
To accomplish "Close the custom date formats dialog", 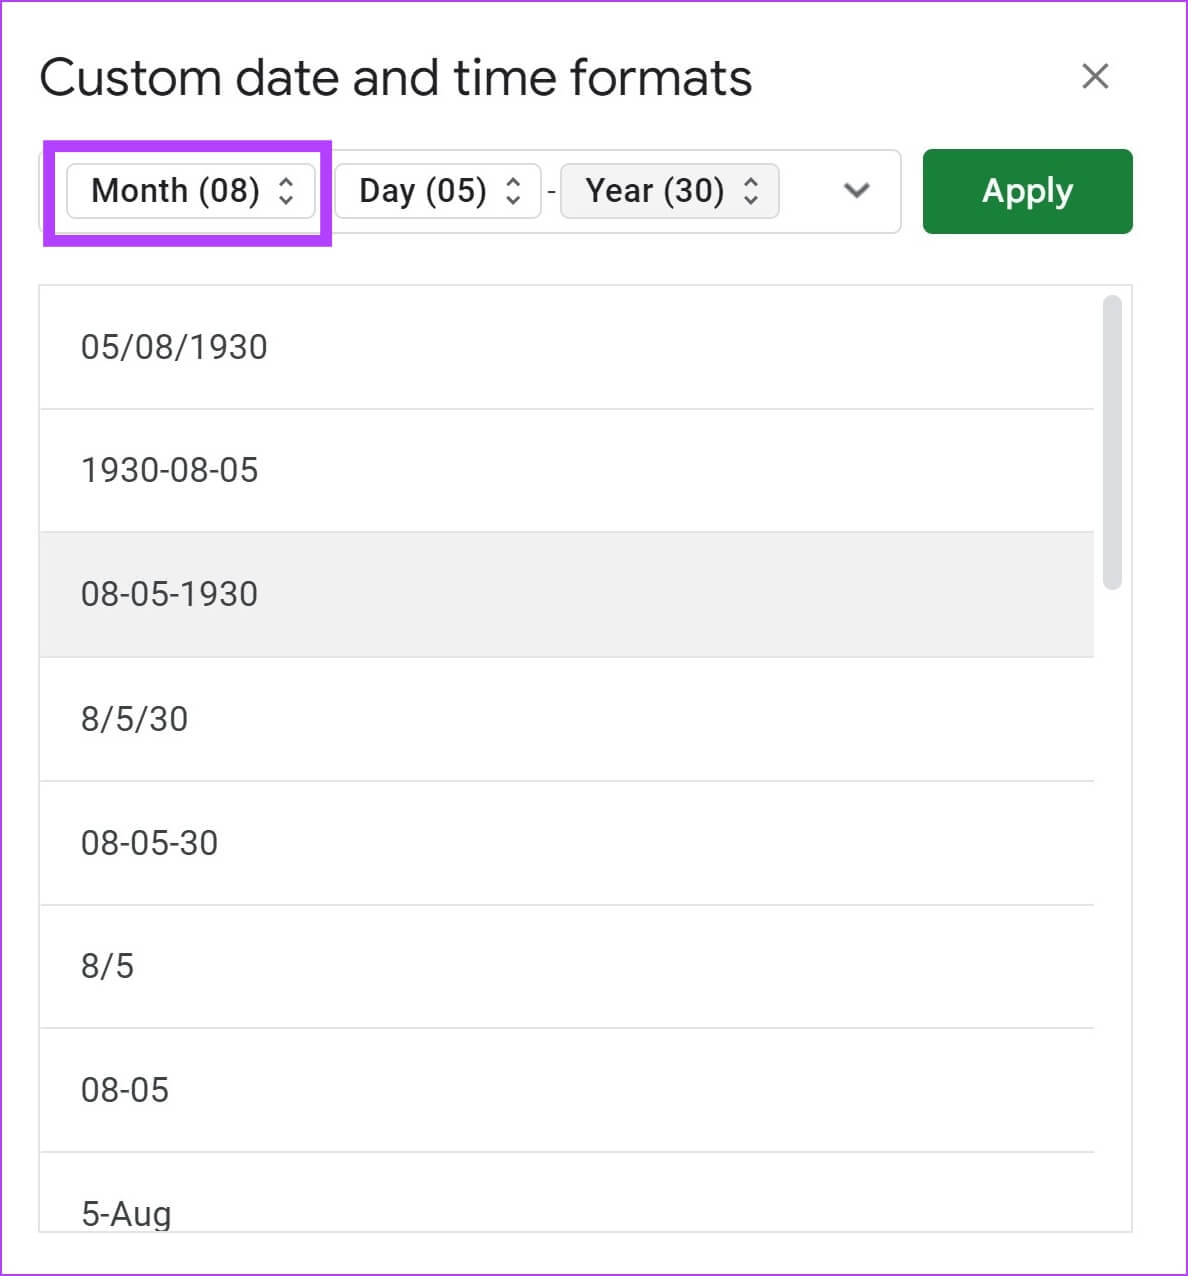I will pos(1095,76).
